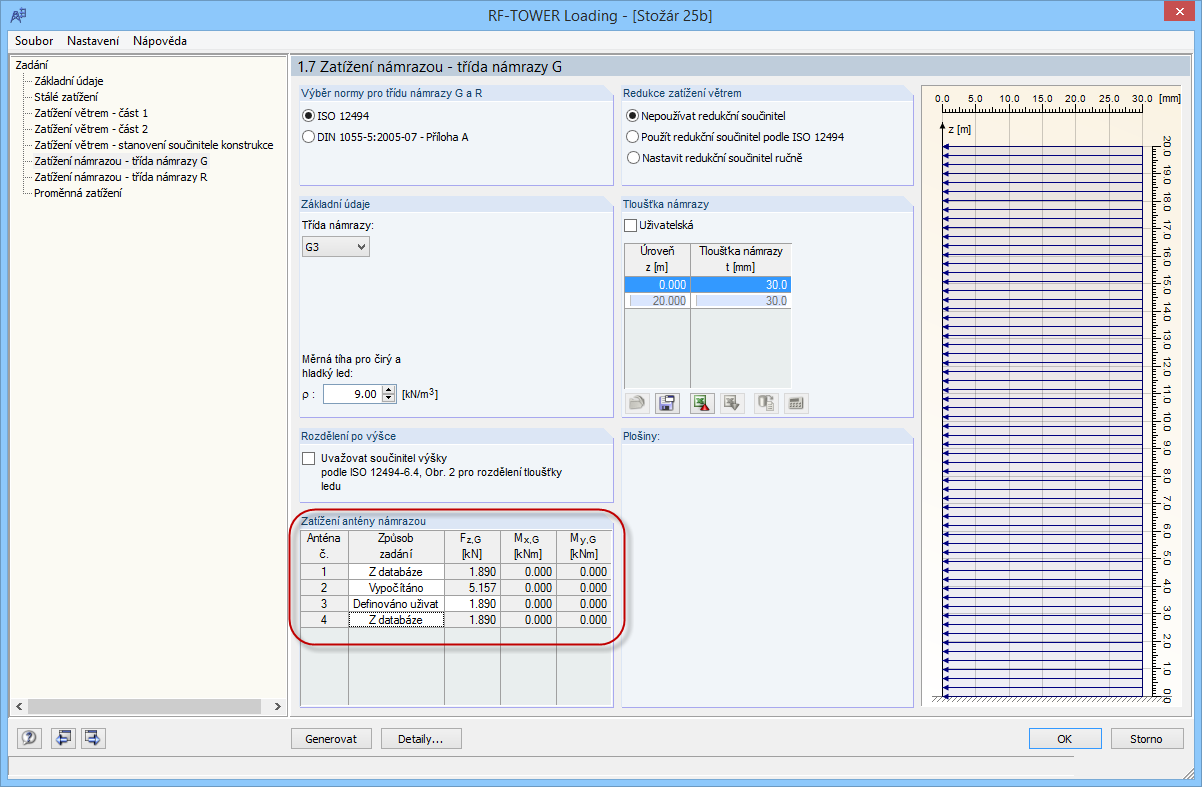Select Zatížení námrazou - třída námrazy R
1202x787 pixels.
tap(121, 177)
